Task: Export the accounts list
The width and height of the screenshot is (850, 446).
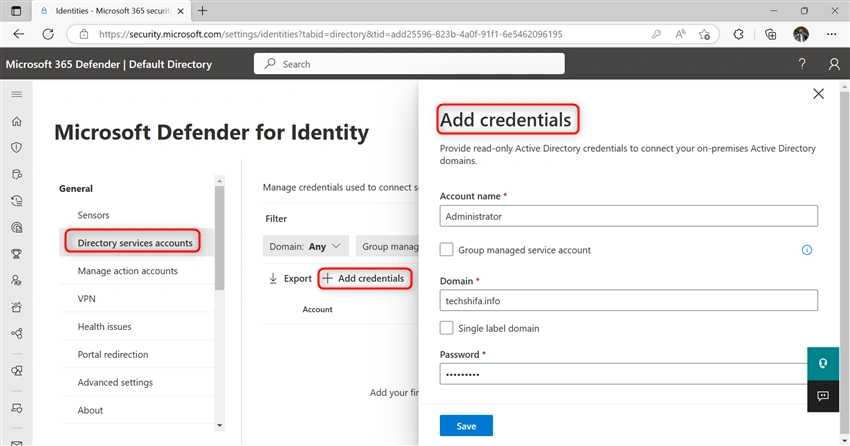Action: 290,279
